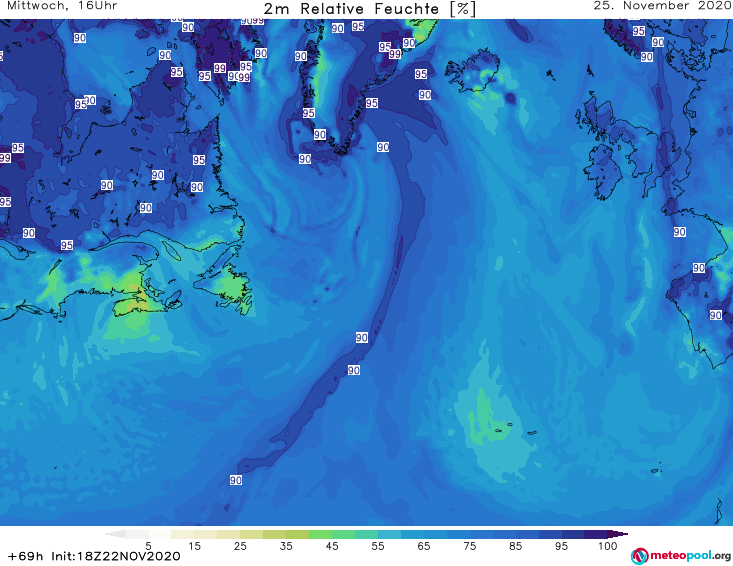Click the legend value 65
Screen dimensions: 733x566
pos(424,546)
